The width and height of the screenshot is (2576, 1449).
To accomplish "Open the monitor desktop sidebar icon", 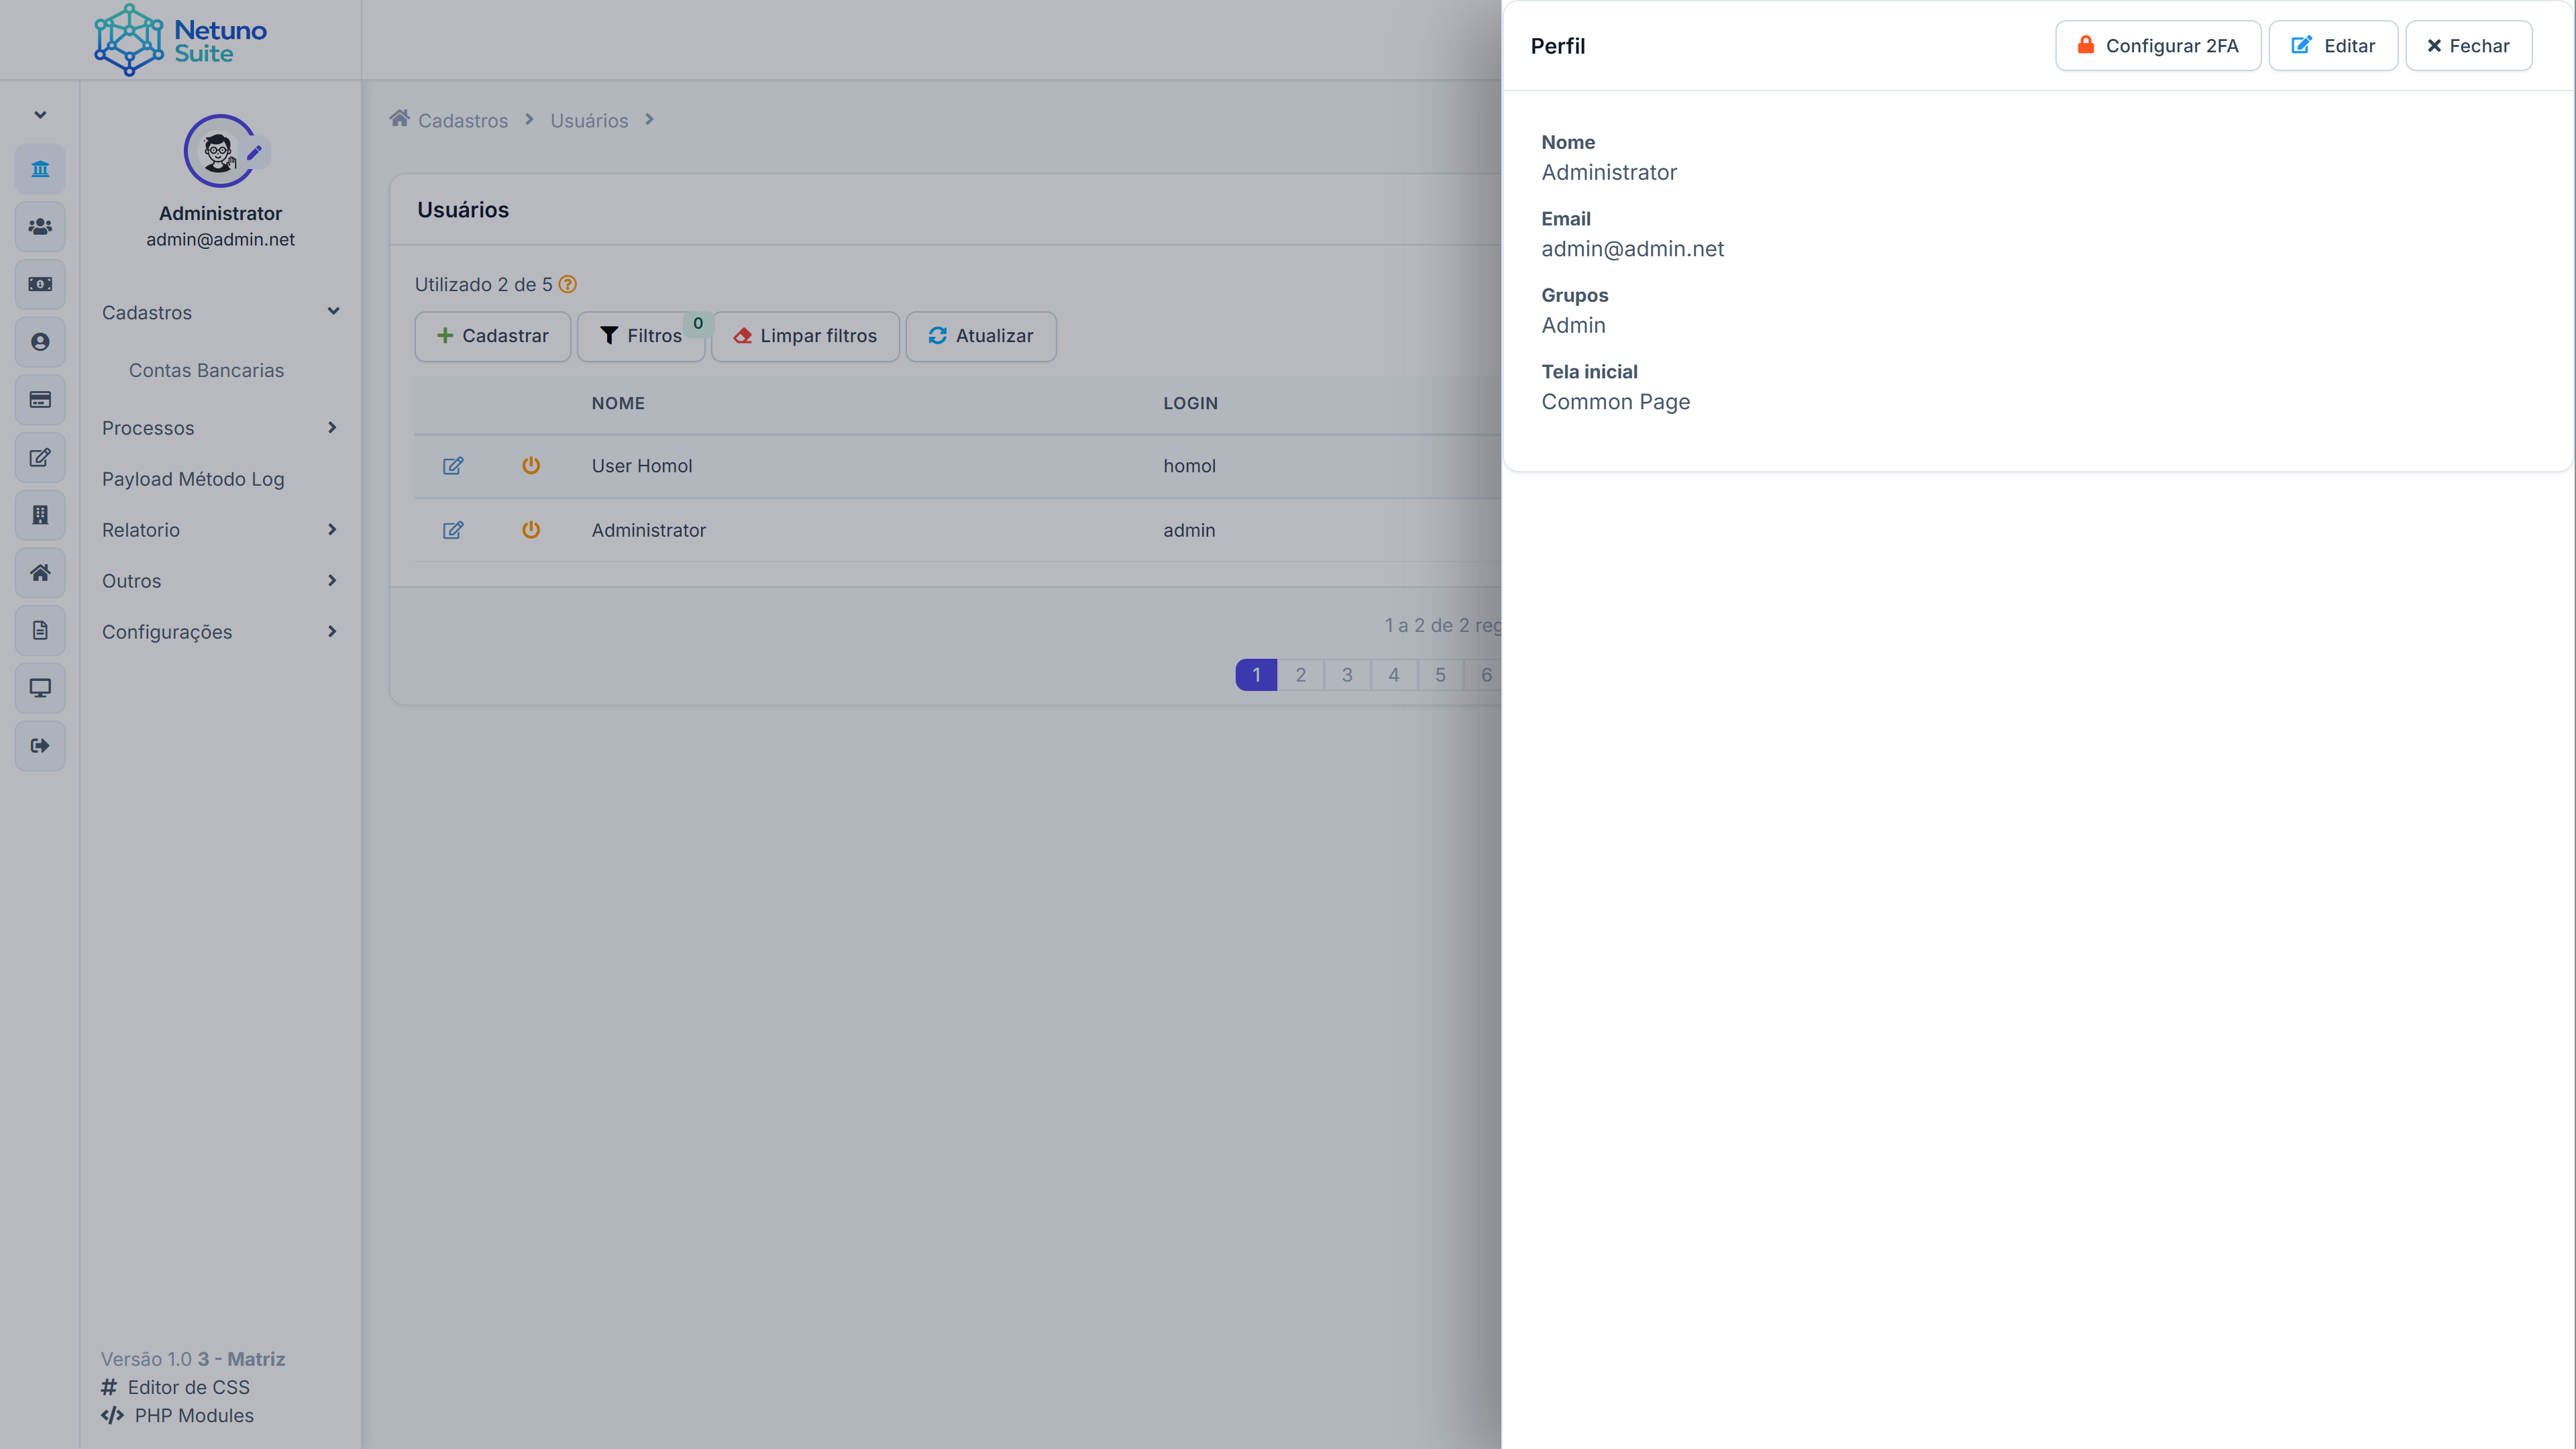I will (40, 688).
